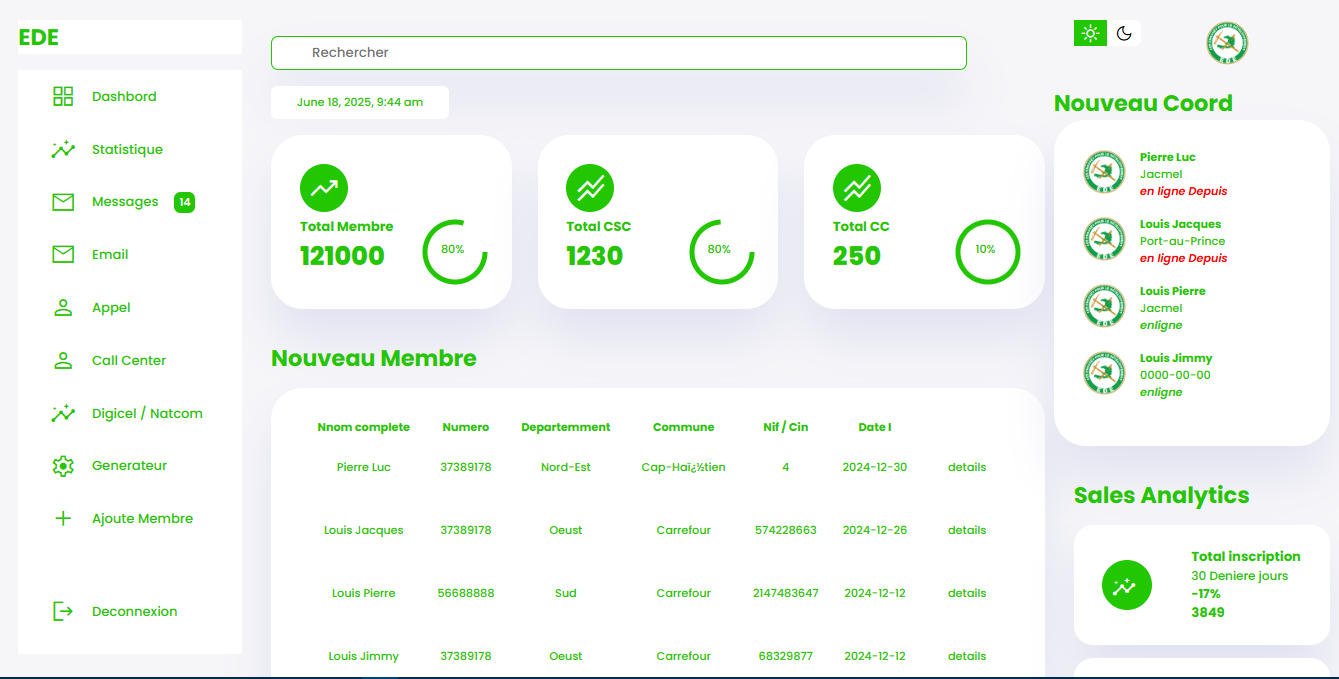The width and height of the screenshot is (1339, 679).
Task: Click the Generateur gear icon
Action: 63,465
